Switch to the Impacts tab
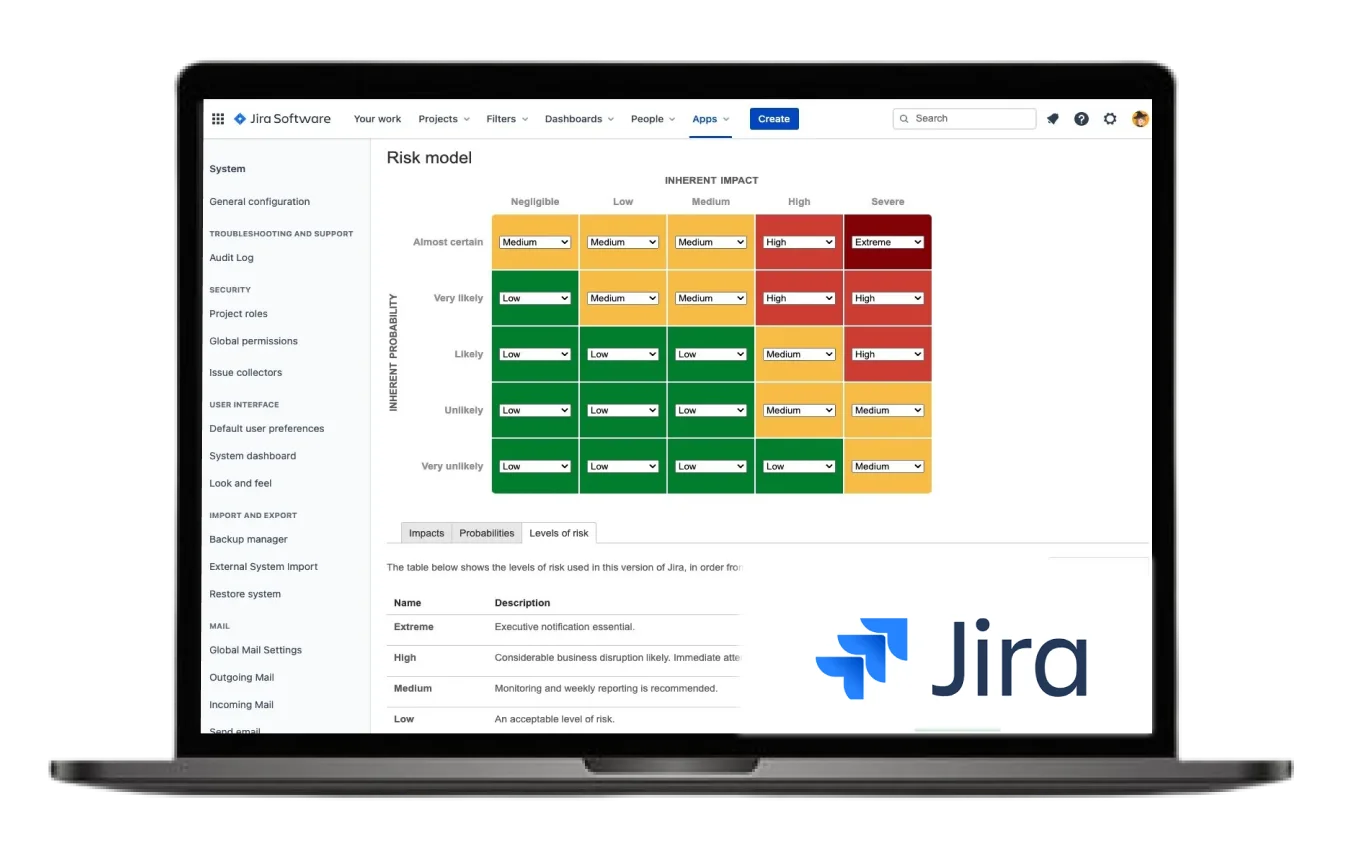 coord(426,533)
